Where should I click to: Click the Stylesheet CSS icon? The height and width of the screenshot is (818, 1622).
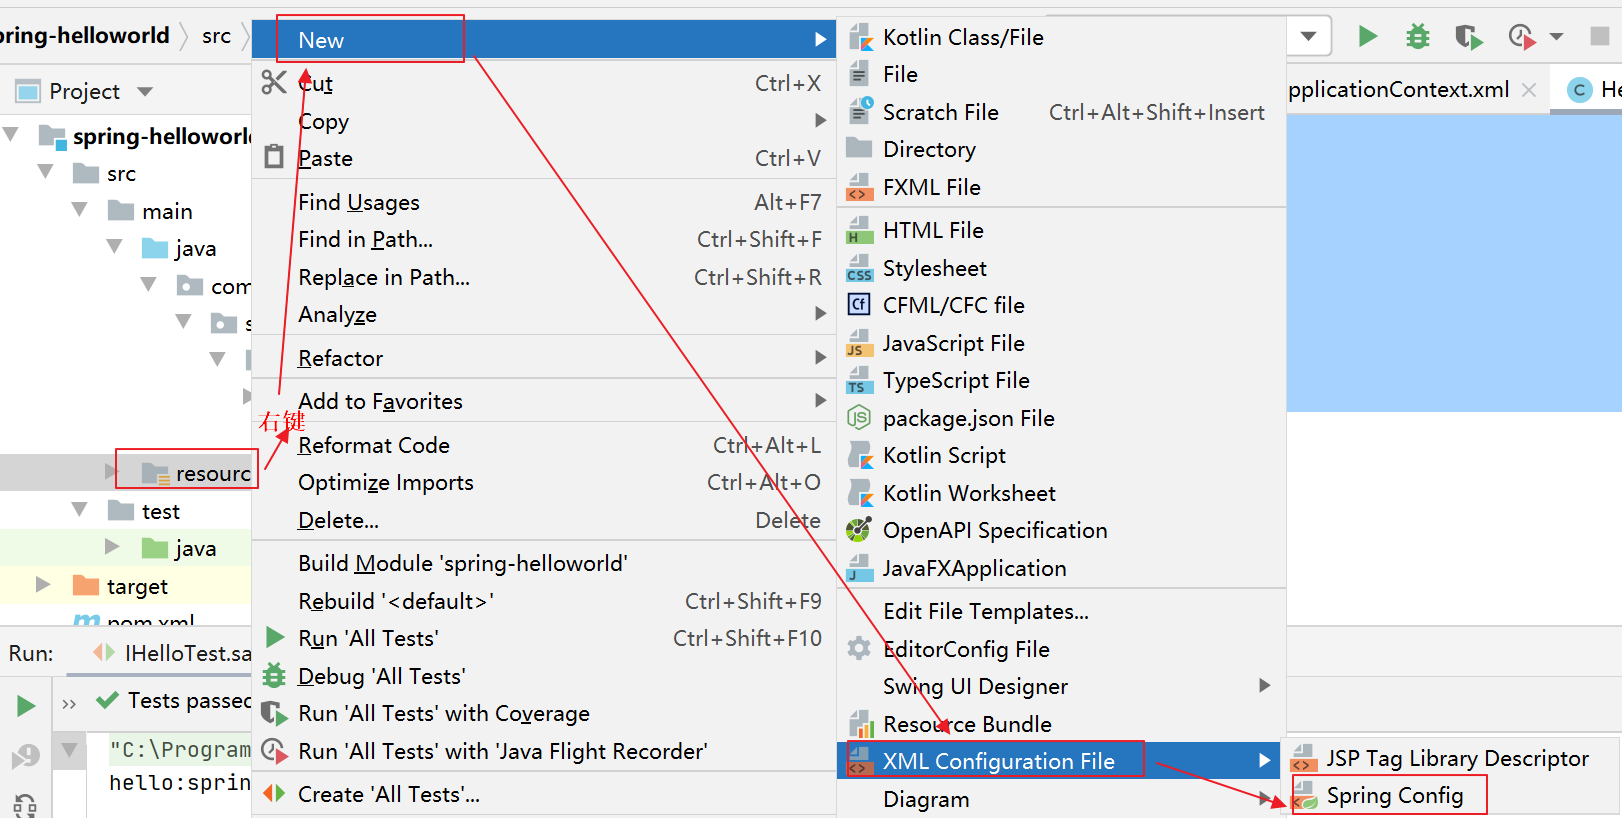(859, 269)
